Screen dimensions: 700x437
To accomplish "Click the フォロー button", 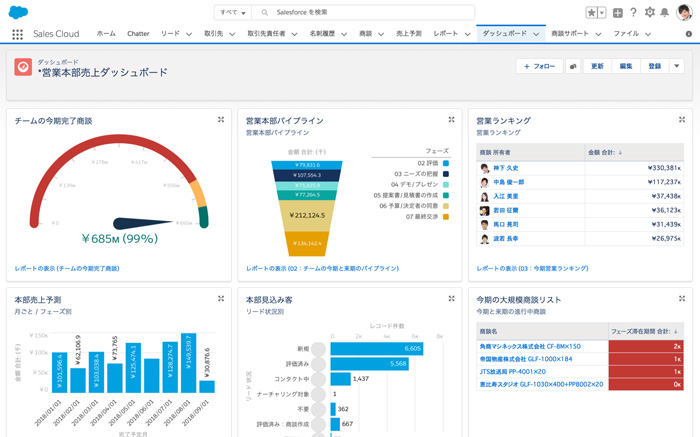I will 538,67.
